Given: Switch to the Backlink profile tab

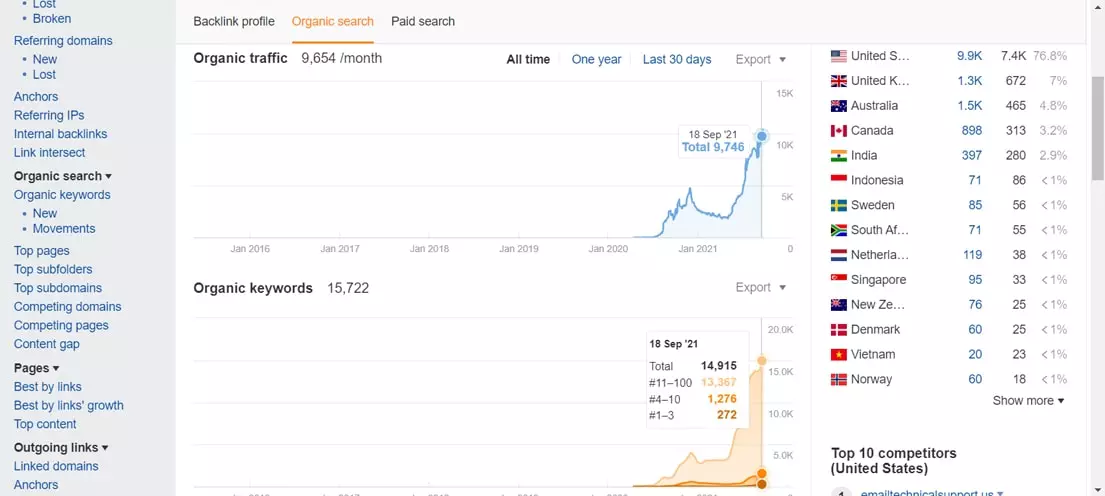Looking at the screenshot, I should [x=234, y=21].
